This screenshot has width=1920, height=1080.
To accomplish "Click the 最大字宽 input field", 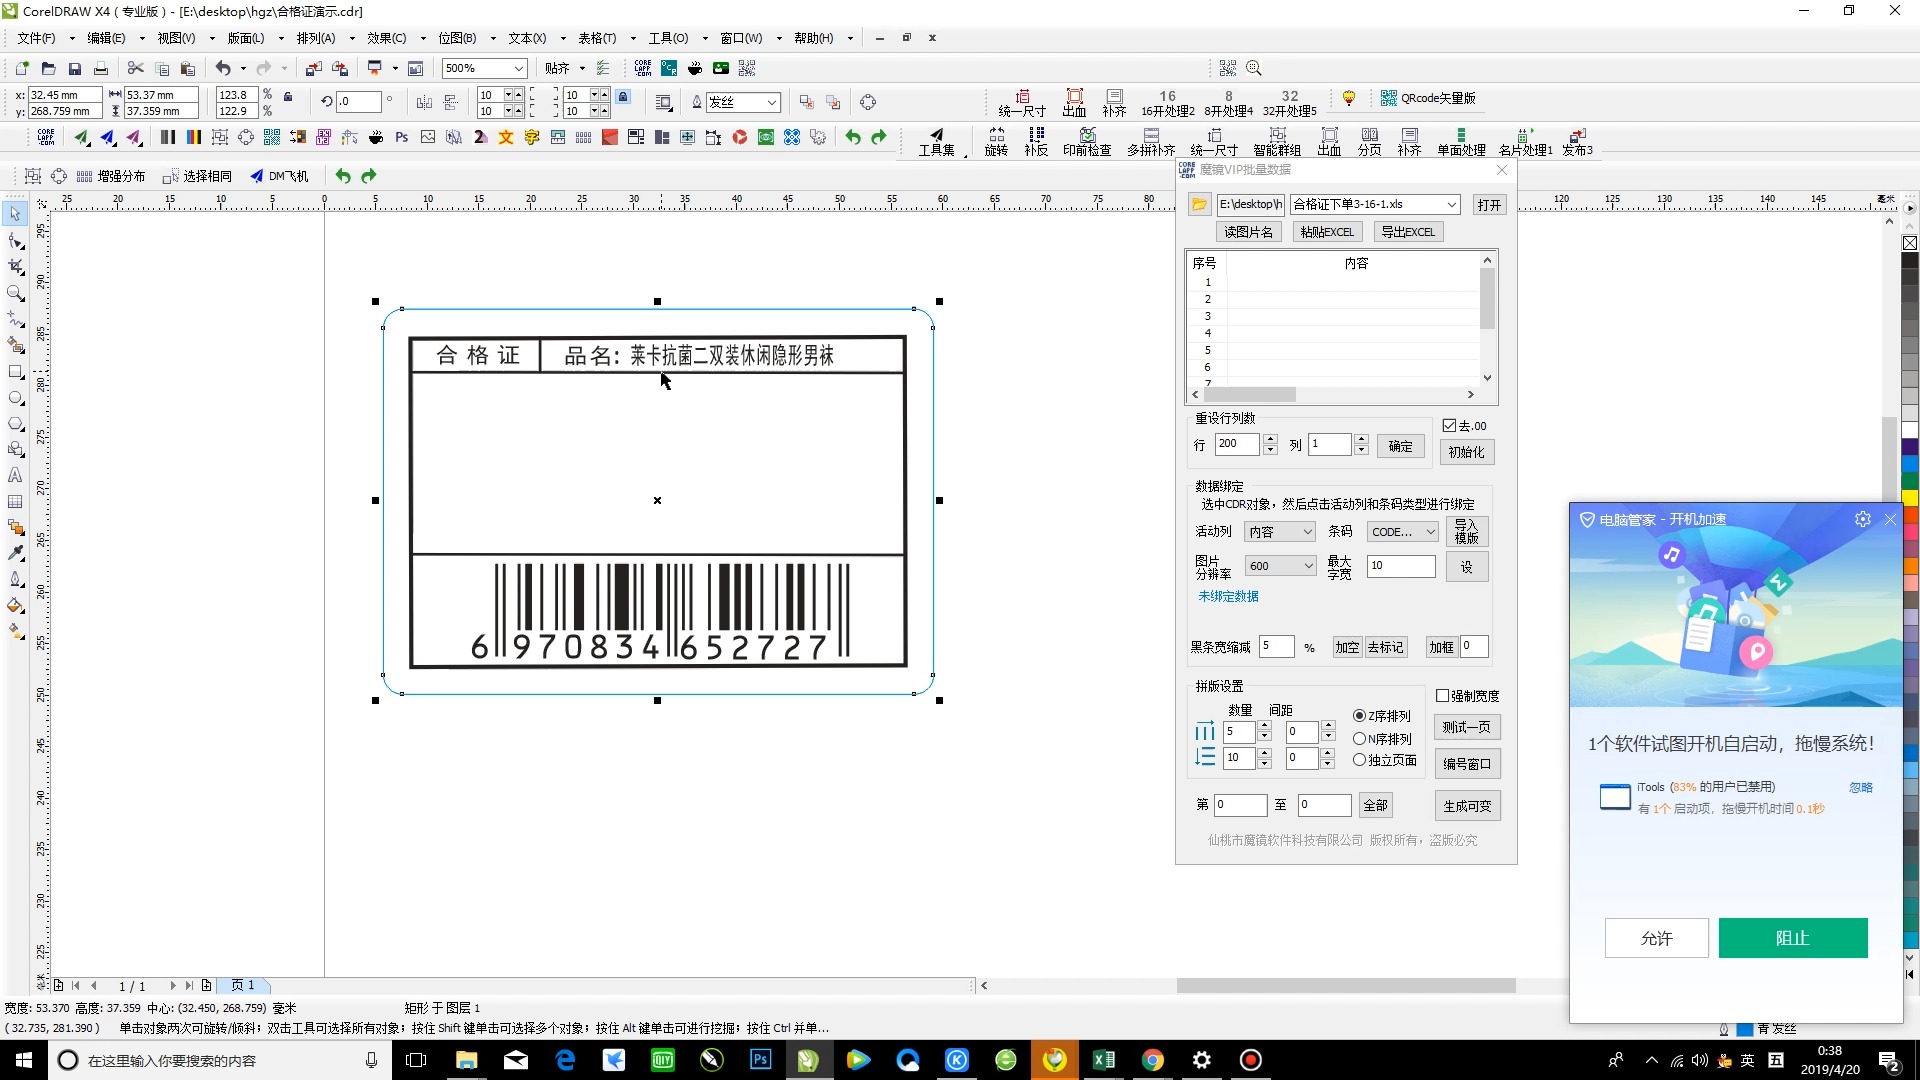I will click(x=1400, y=566).
